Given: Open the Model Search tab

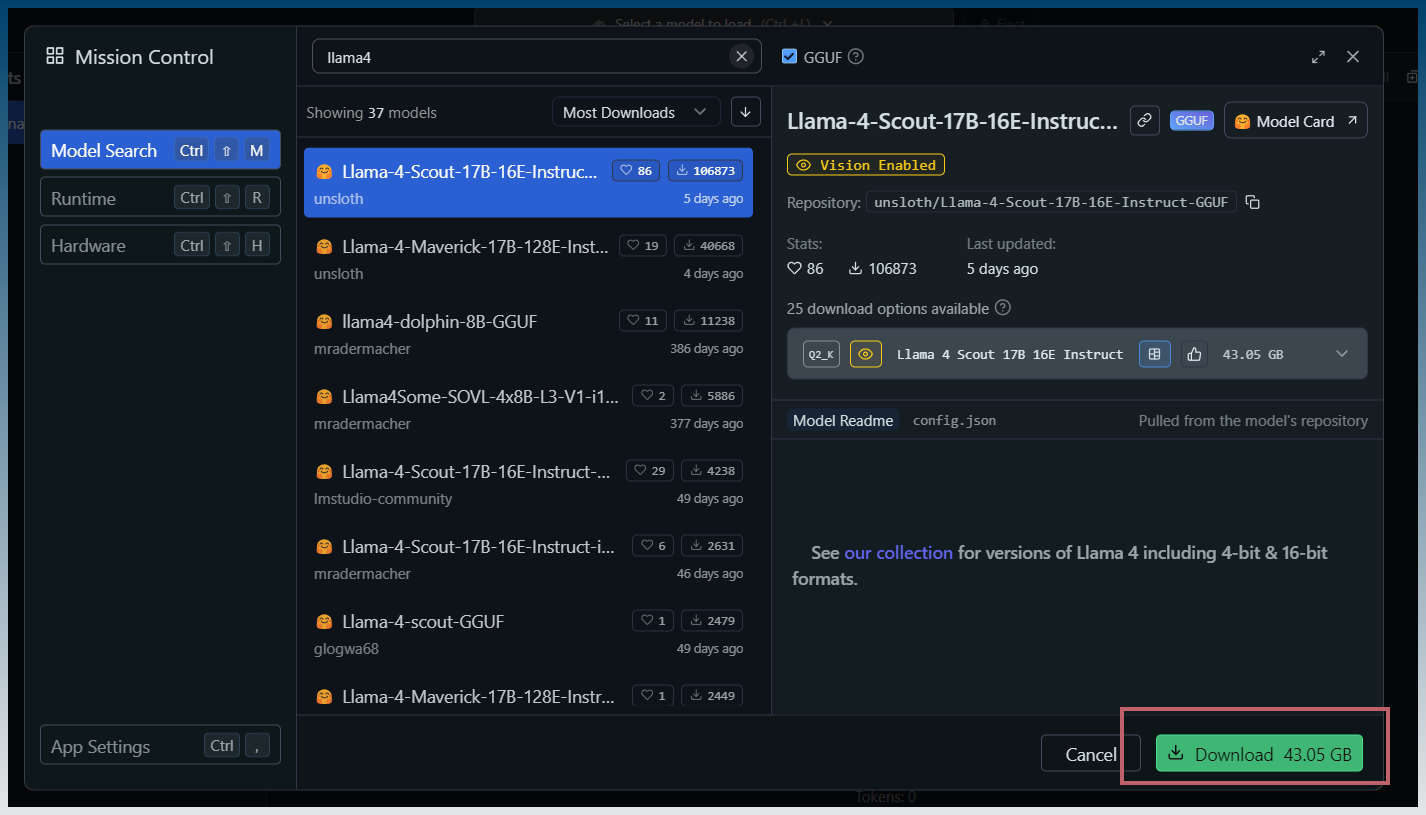Looking at the screenshot, I should point(160,150).
